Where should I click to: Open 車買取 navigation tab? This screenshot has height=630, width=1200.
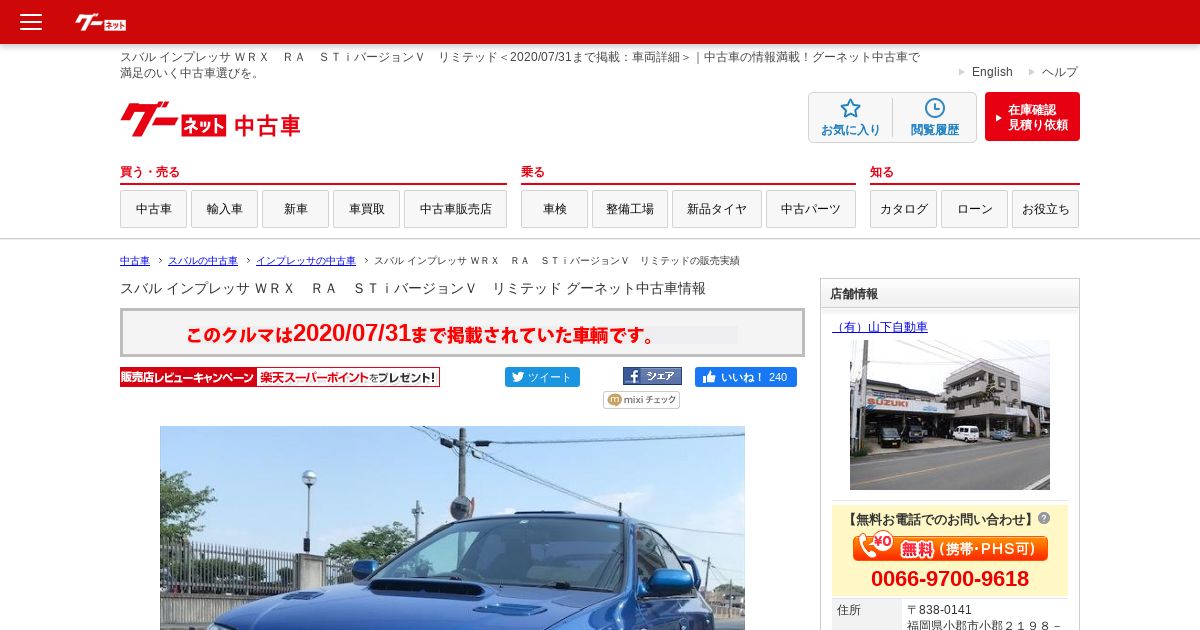pos(366,209)
